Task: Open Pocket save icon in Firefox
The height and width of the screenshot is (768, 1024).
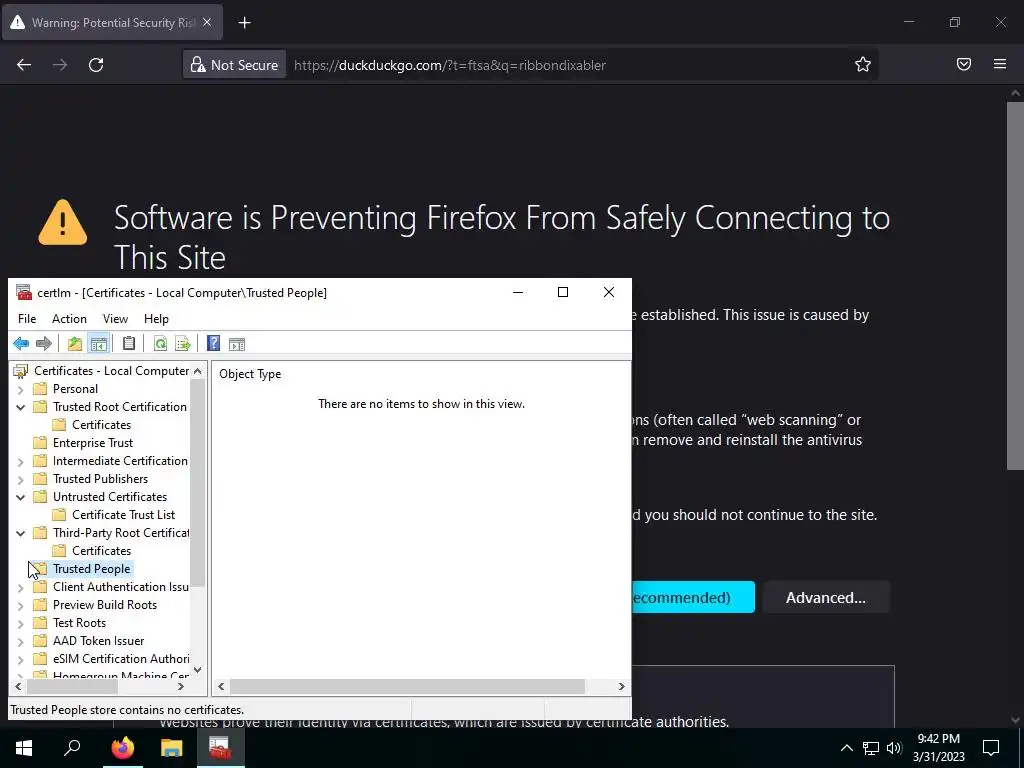Action: [x=964, y=64]
